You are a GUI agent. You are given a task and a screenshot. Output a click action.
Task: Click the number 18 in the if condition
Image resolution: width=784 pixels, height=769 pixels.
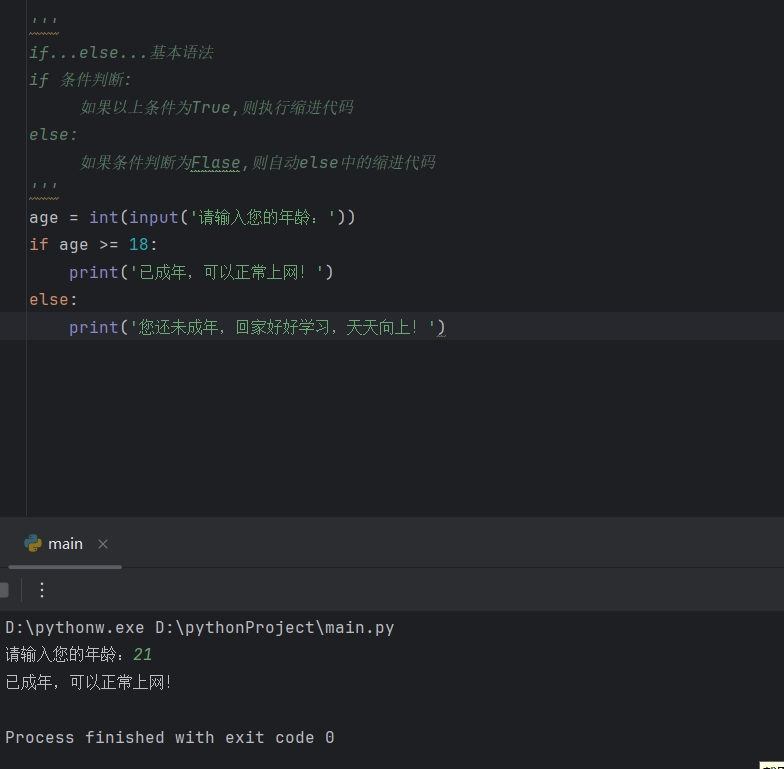click(138, 244)
